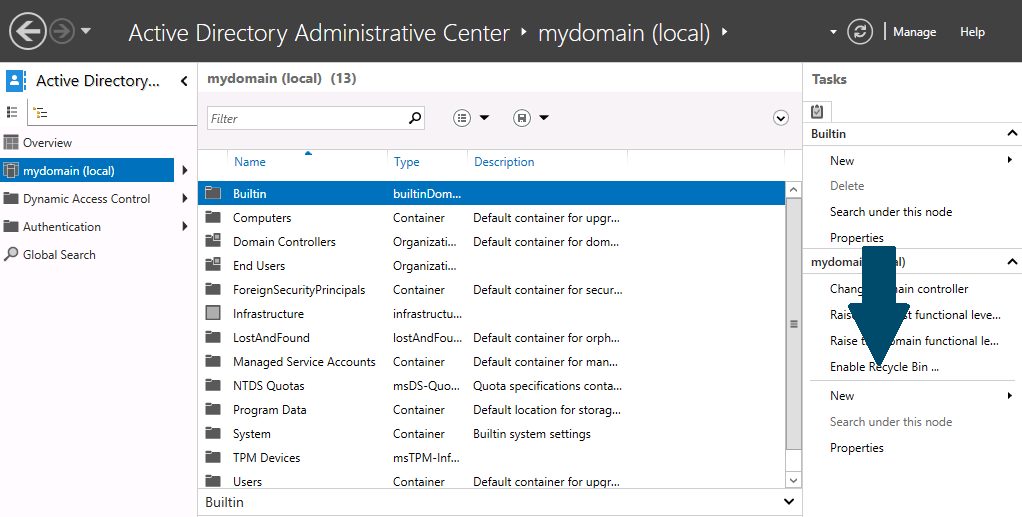This screenshot has width=1022, height=517.
Task: Click the Domain Controllers OU icon
Action: click(213, 241)
